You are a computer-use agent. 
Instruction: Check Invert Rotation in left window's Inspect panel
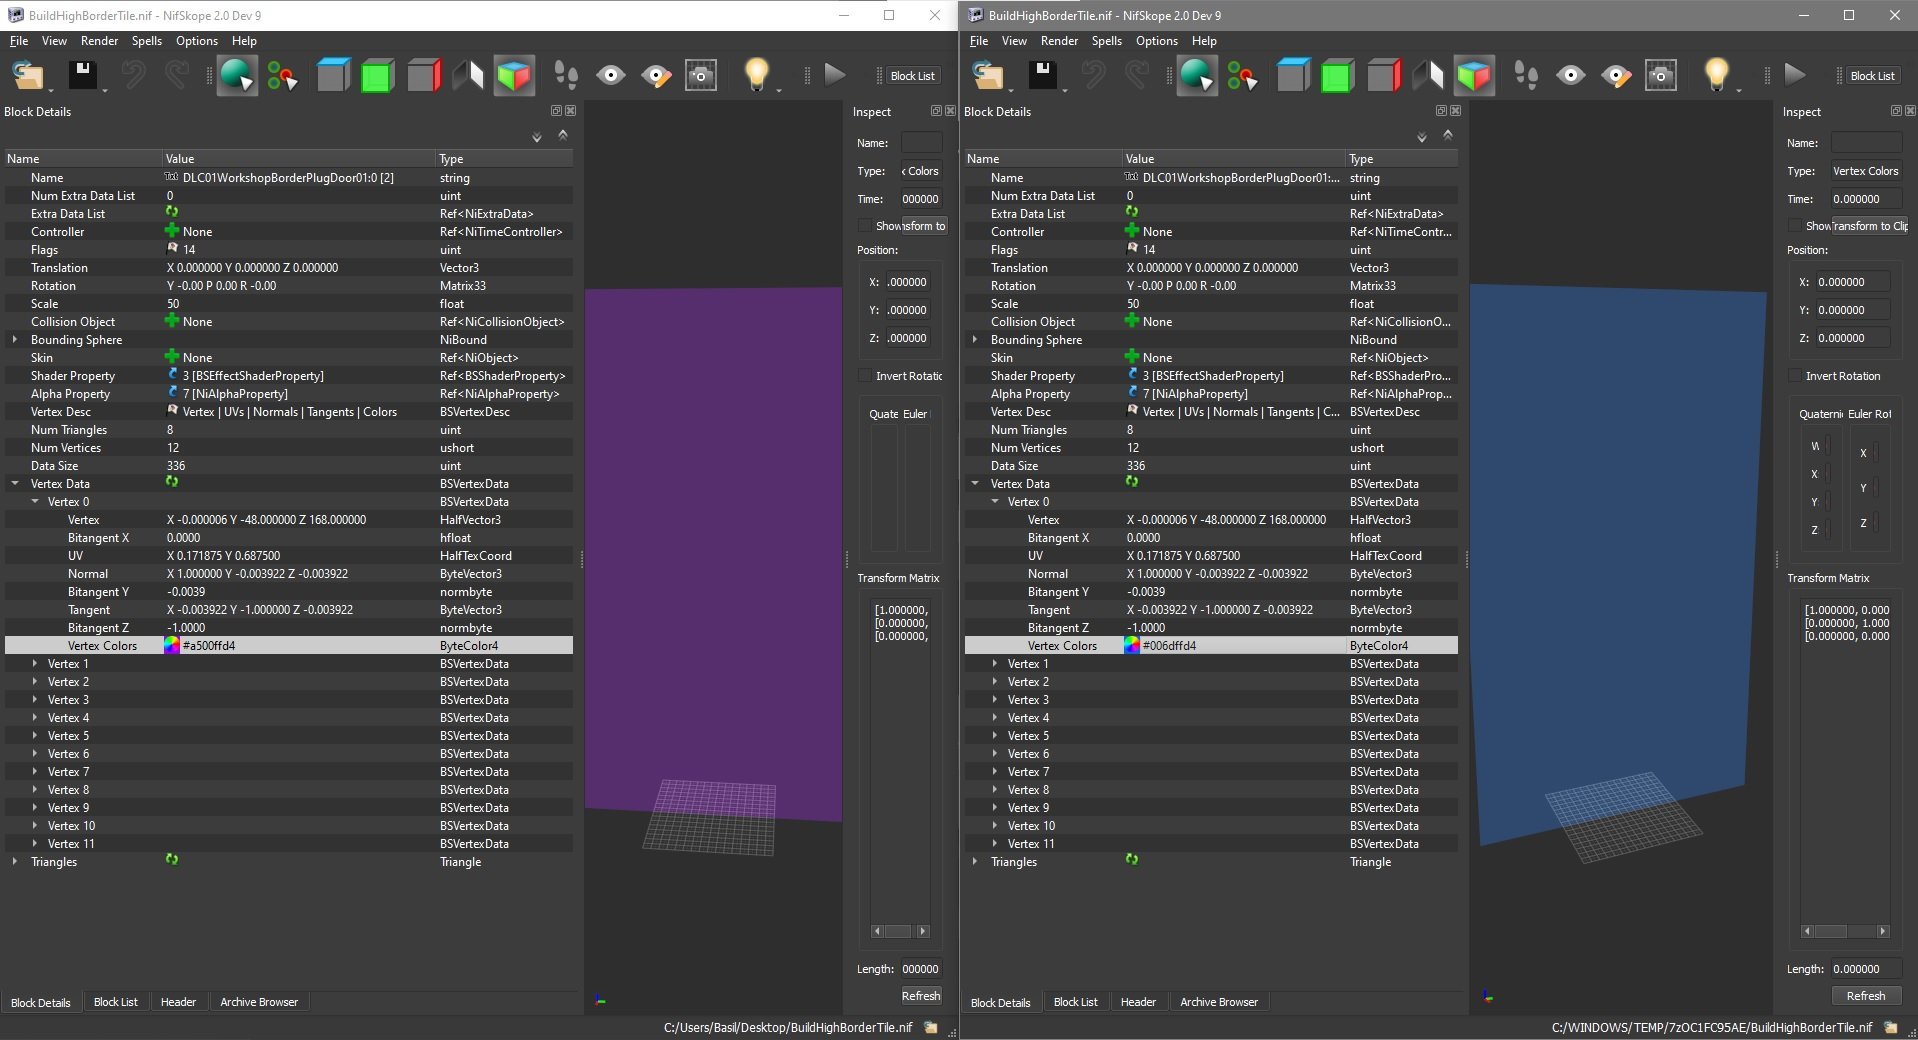pyautogui.click(x=865, y=376)
